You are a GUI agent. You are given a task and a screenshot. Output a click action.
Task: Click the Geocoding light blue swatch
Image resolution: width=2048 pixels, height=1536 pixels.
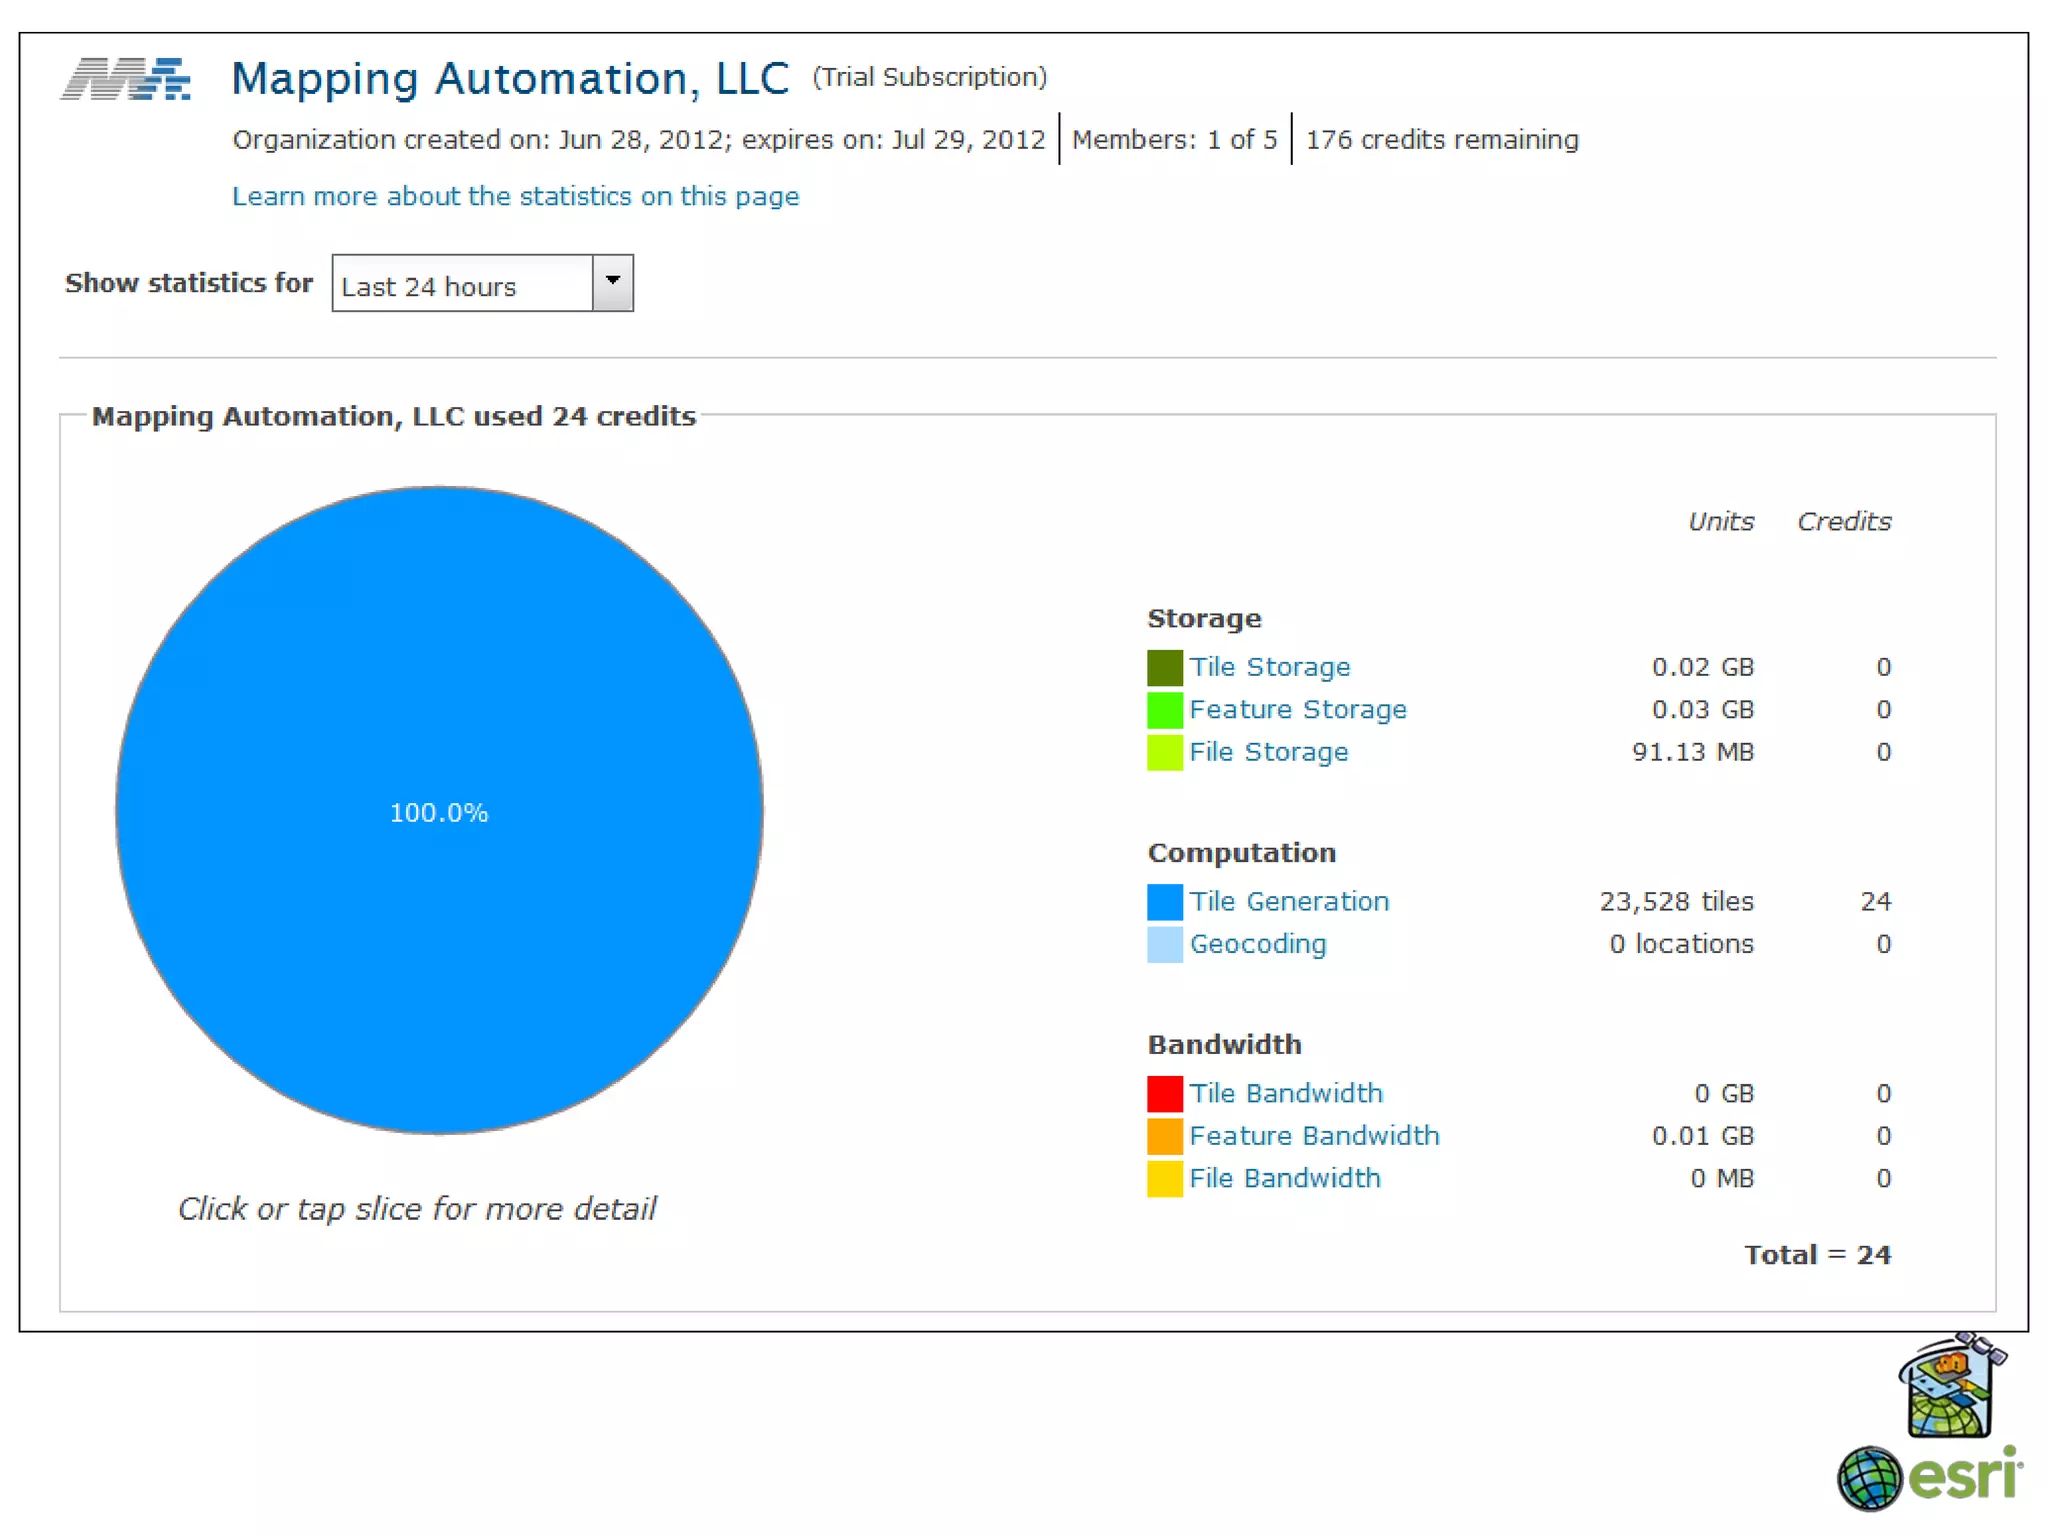pos(1164,944)
